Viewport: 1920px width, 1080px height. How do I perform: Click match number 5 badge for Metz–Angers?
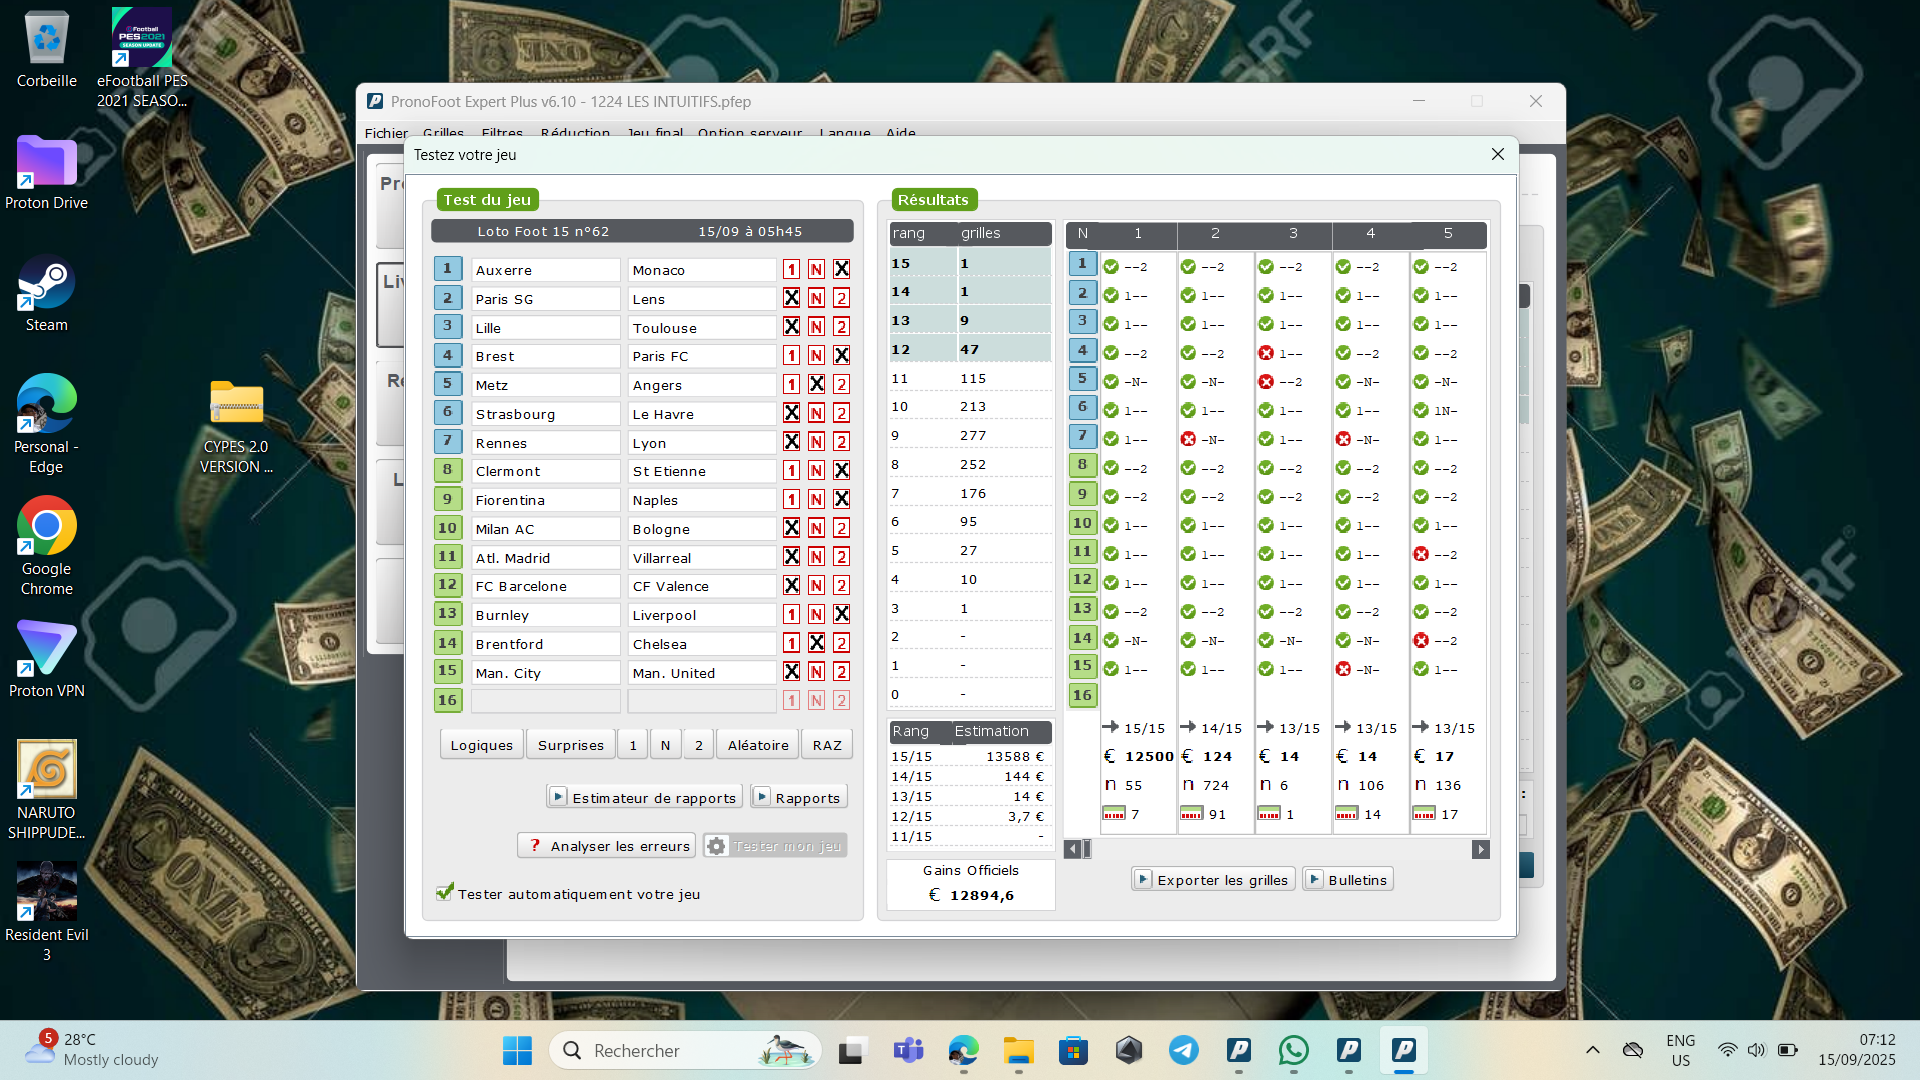pos(447,384)
